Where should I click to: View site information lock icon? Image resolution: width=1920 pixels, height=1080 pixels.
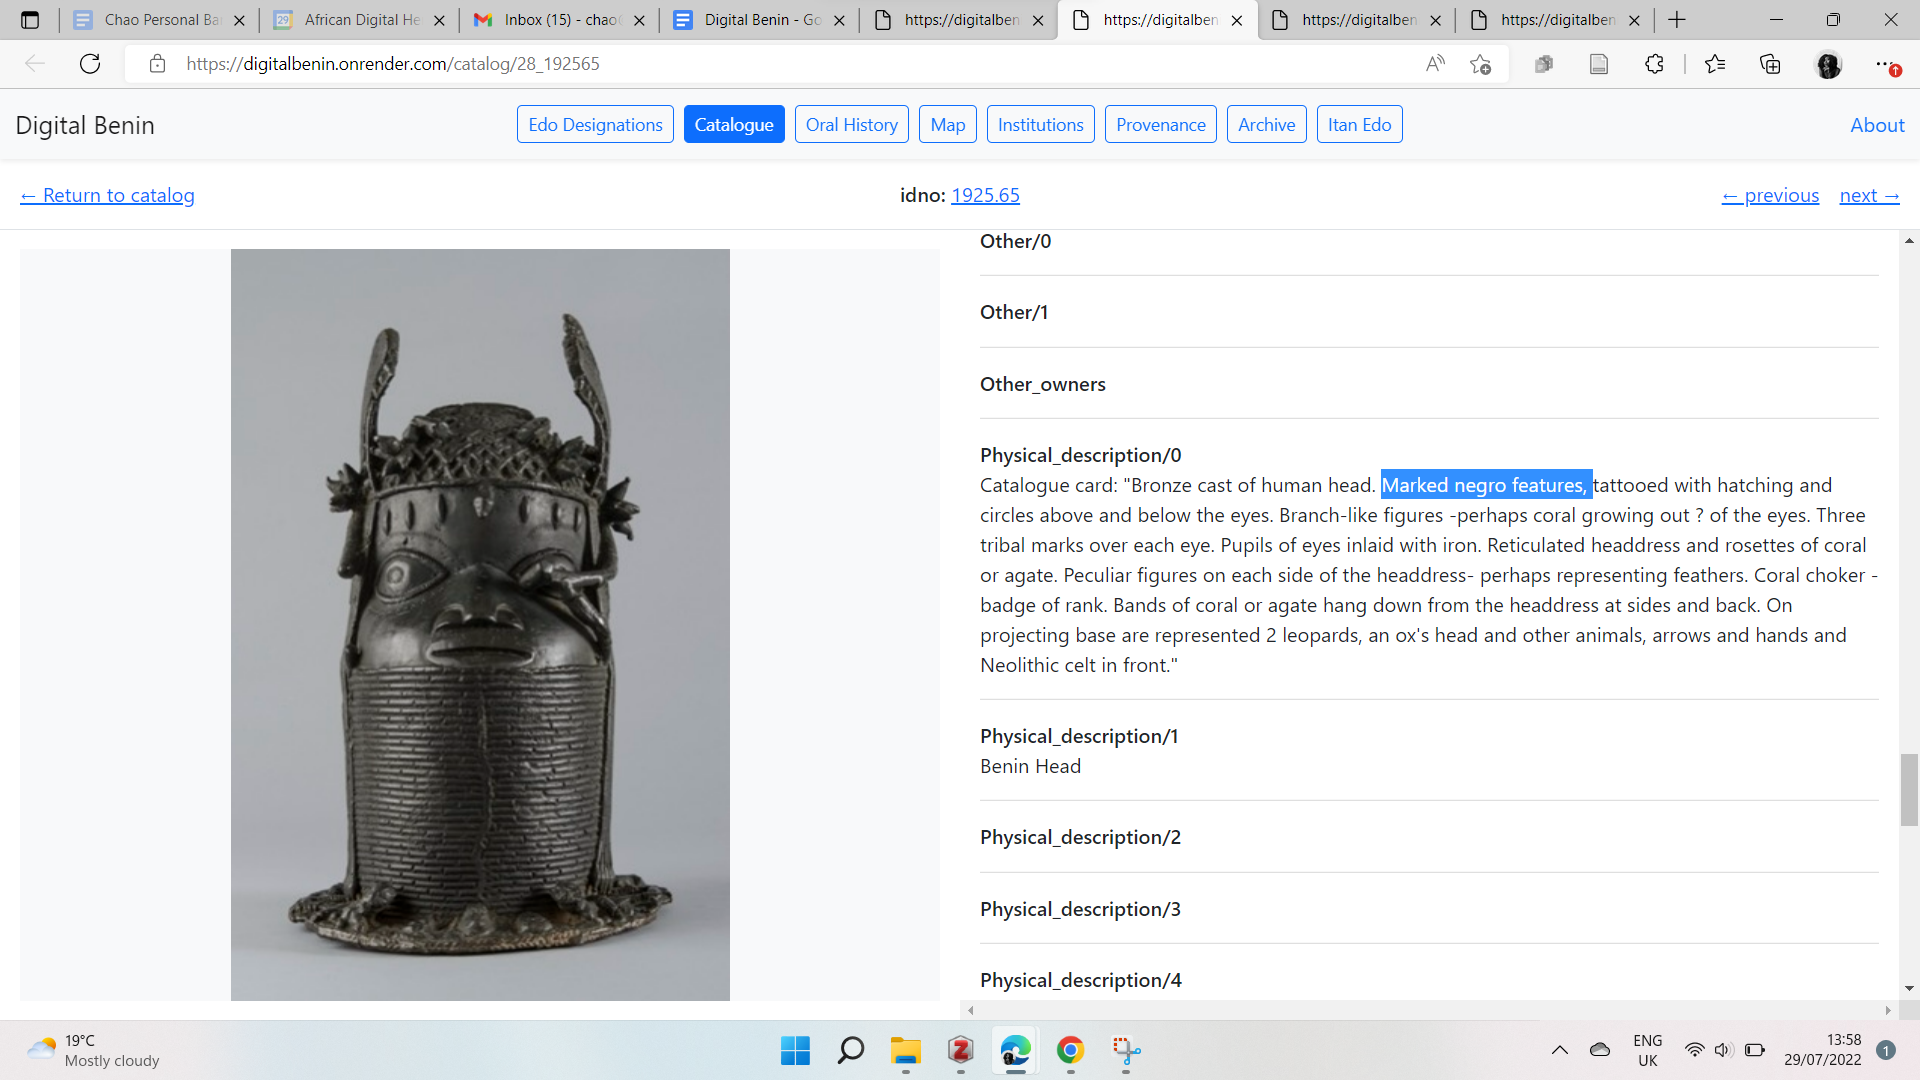coord(157,64)
